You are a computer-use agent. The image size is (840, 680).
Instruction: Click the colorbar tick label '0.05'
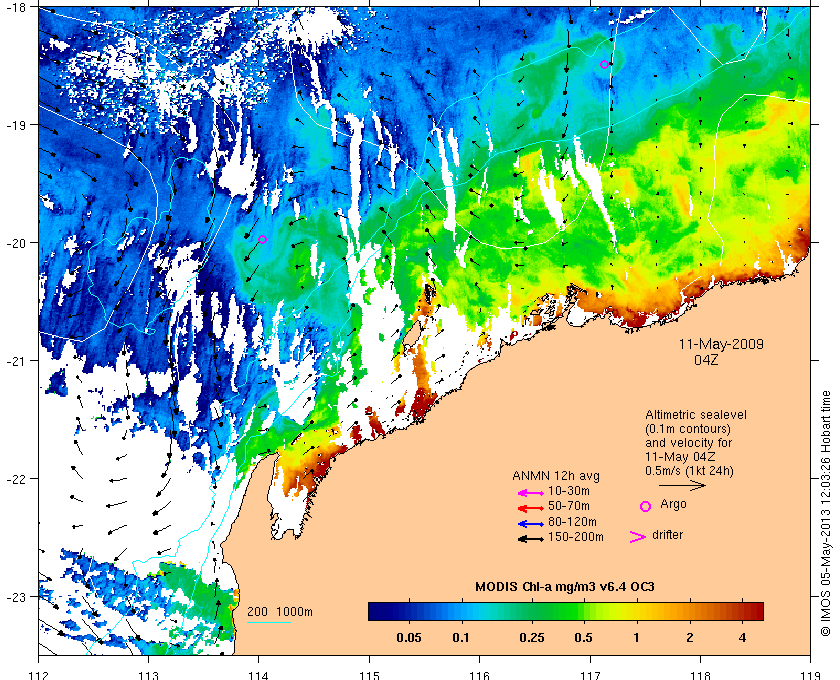point(409,638)
